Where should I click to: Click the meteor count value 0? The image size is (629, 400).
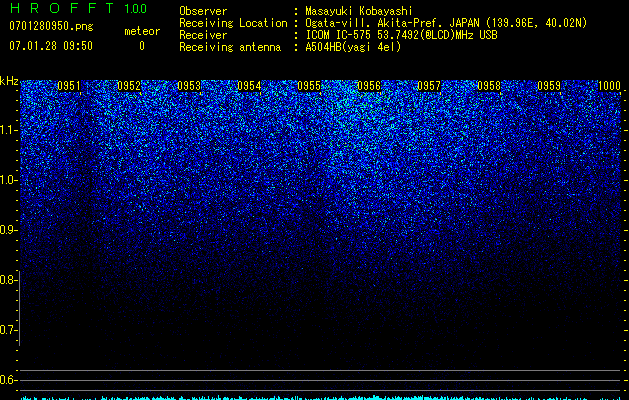tap(142, 46)
